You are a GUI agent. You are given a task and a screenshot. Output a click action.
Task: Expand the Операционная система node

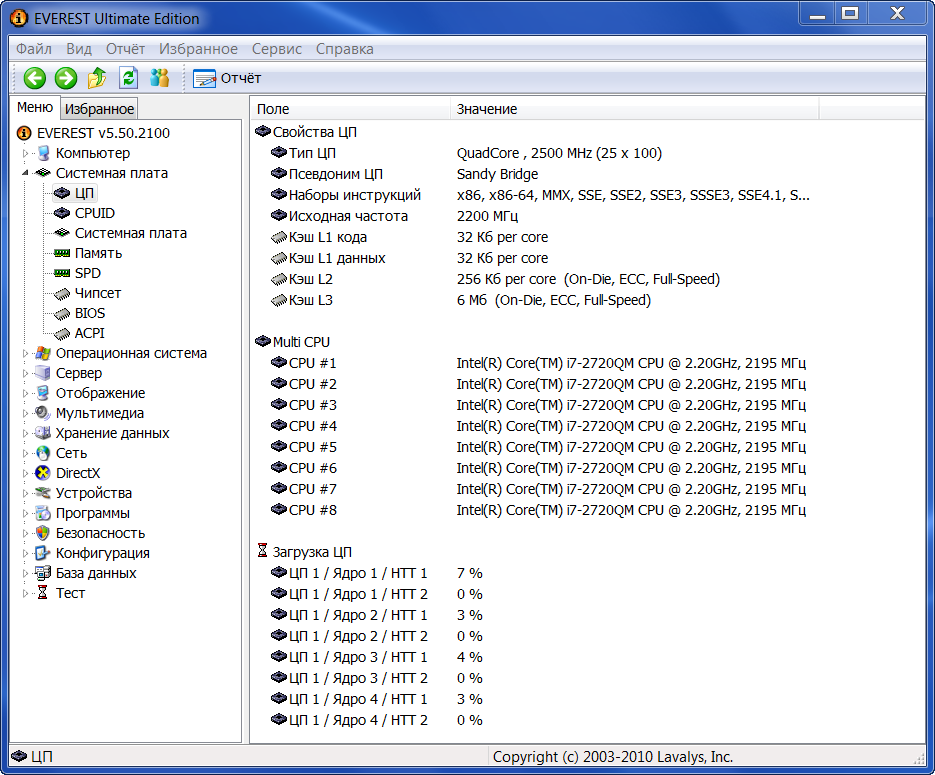25,353
